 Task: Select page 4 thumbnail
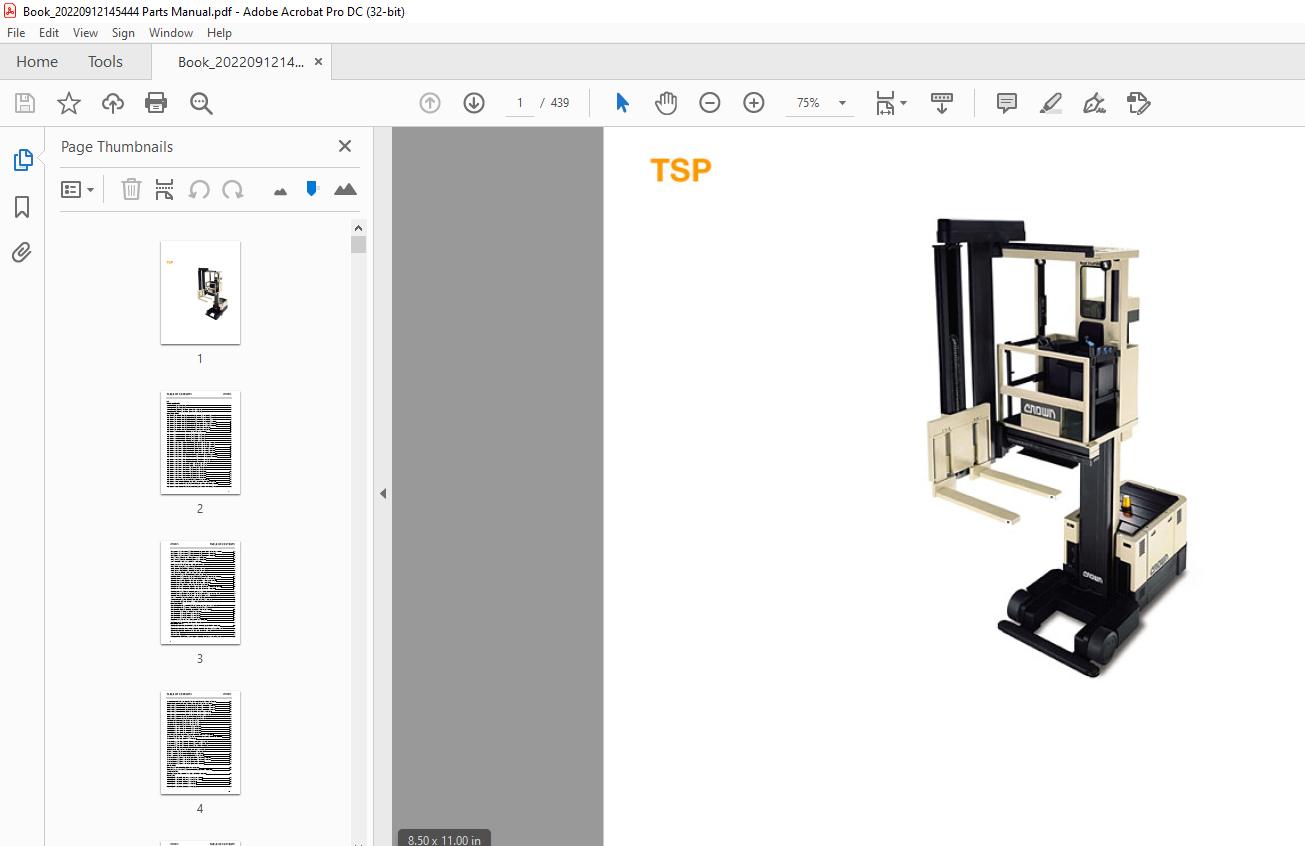(x=200, y=742)
